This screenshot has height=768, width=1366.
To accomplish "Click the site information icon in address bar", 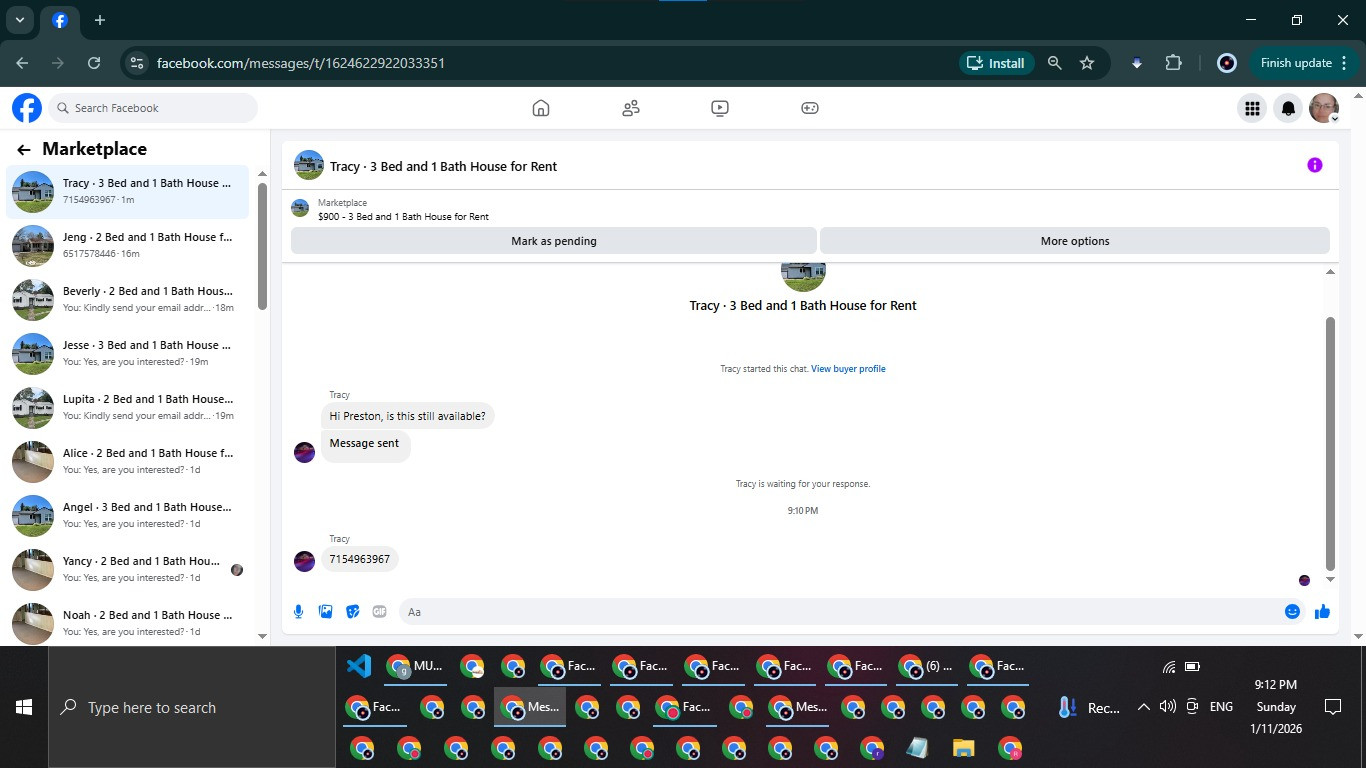I will coord(137,63).
